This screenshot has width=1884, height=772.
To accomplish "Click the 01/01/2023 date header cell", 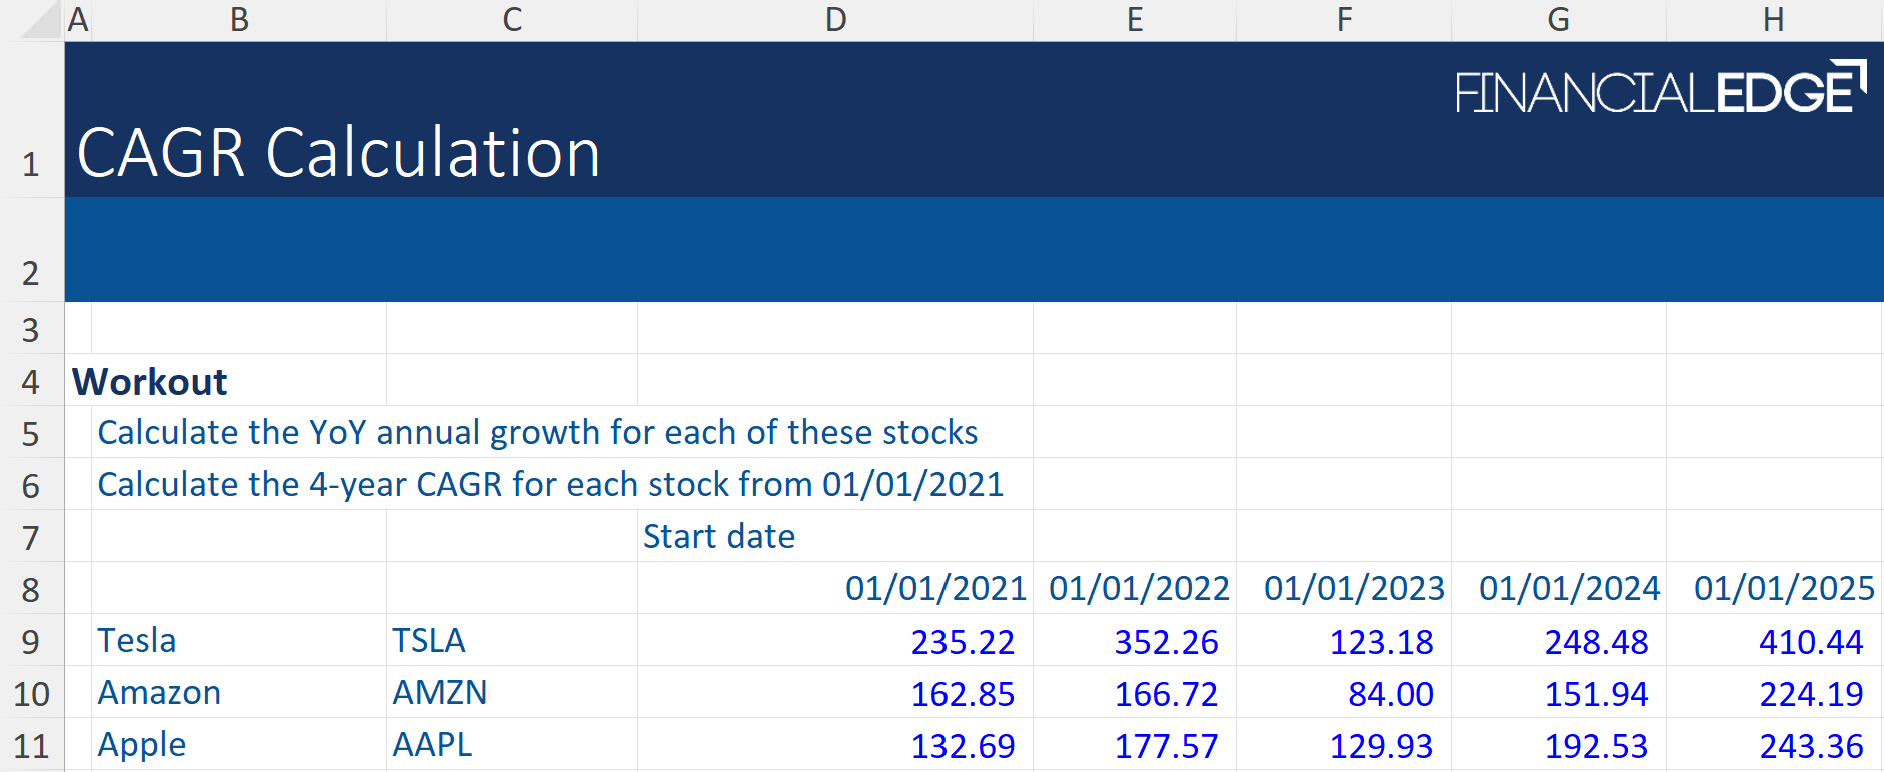I will click(1353, 588).
